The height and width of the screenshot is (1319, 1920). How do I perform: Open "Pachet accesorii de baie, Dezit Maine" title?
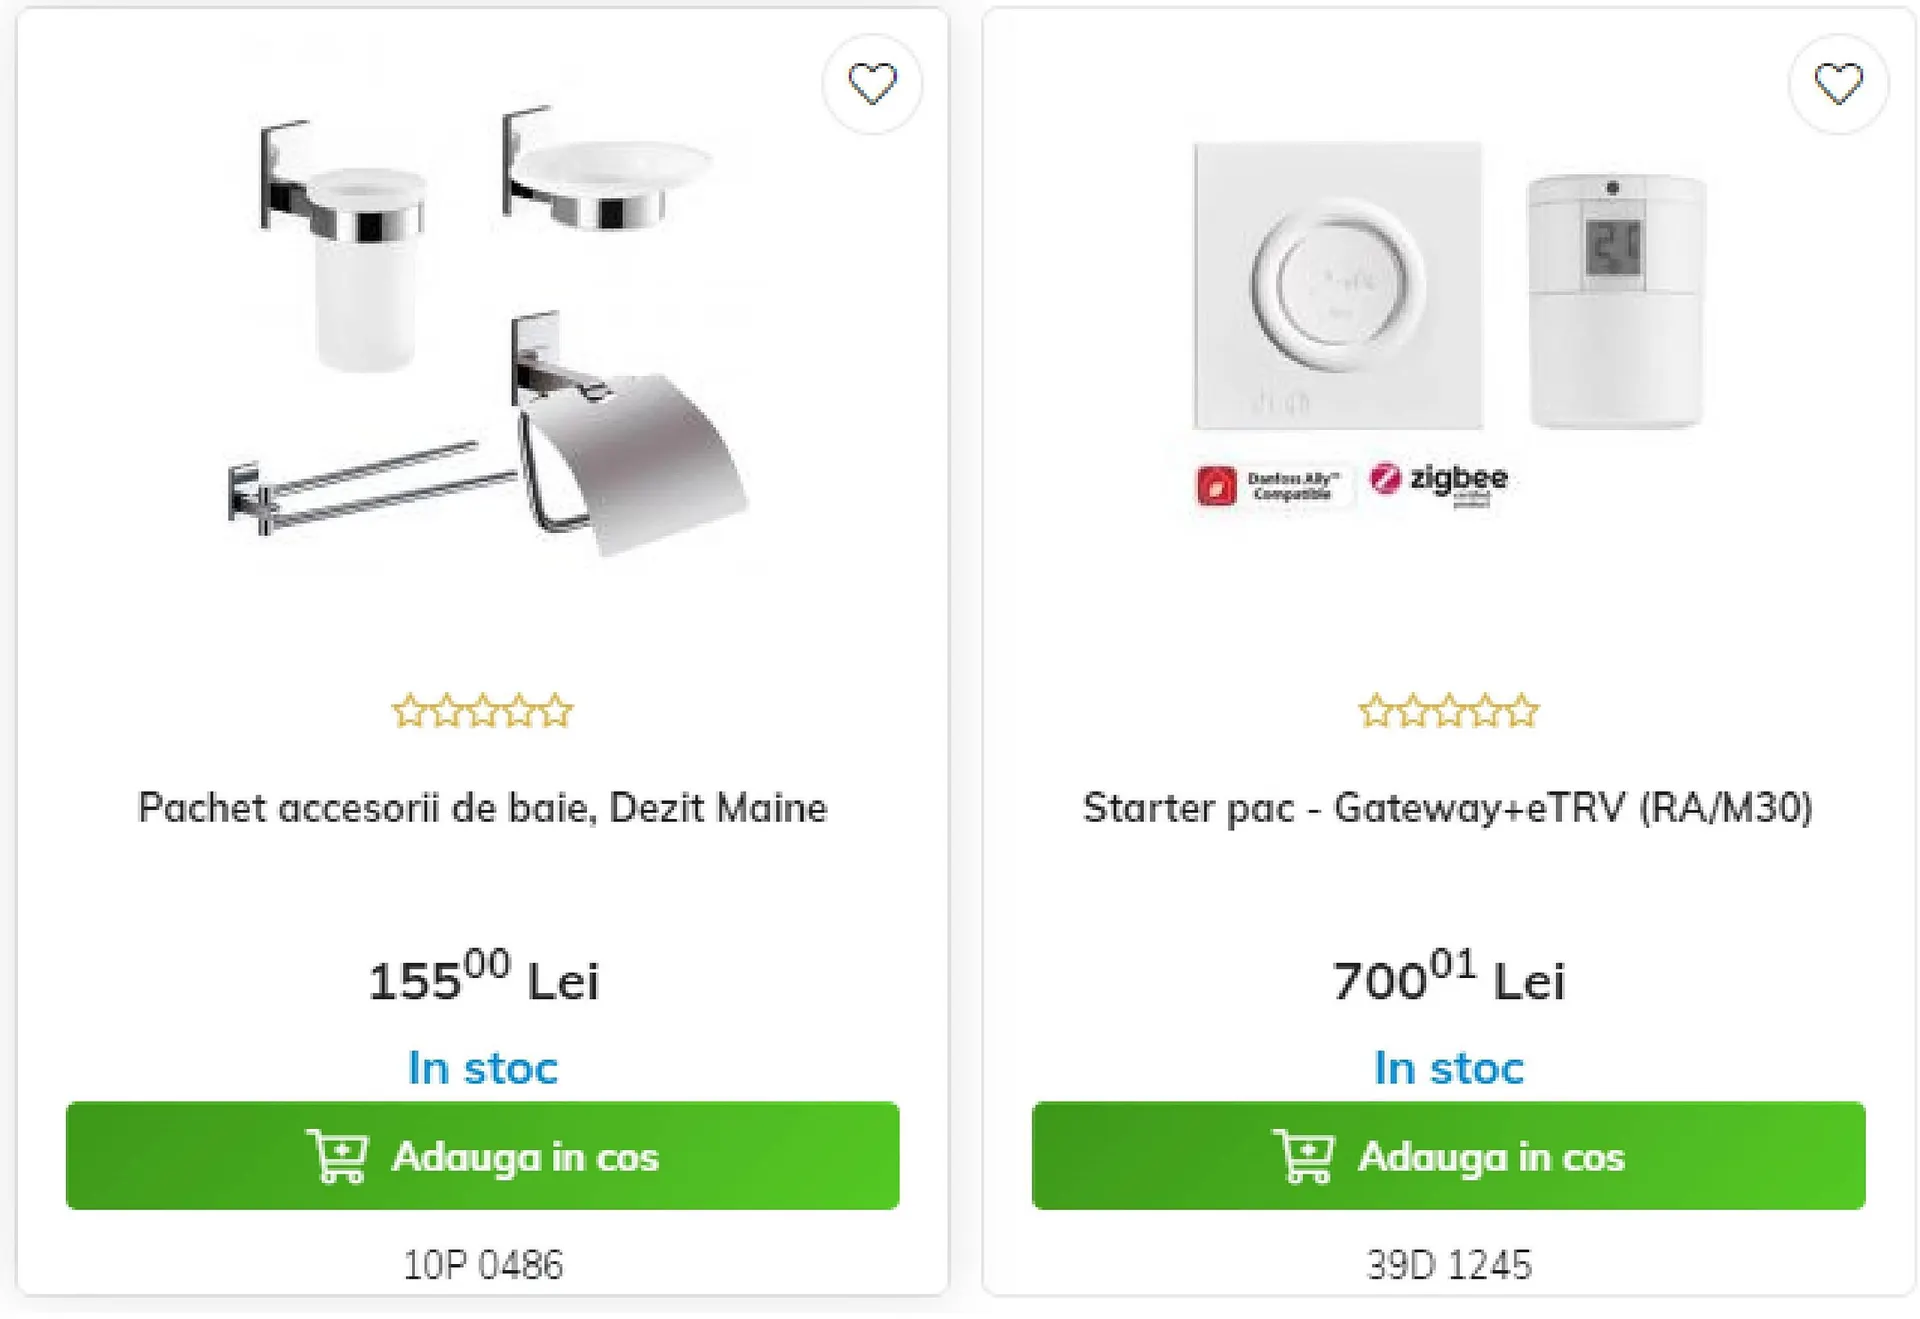click(x=483, y=808)
